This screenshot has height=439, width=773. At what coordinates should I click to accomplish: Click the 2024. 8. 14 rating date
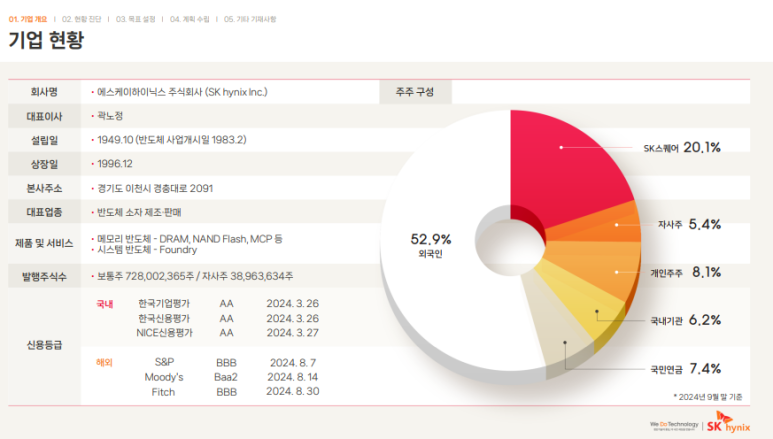pyautogui.click(x=293, y=377)
